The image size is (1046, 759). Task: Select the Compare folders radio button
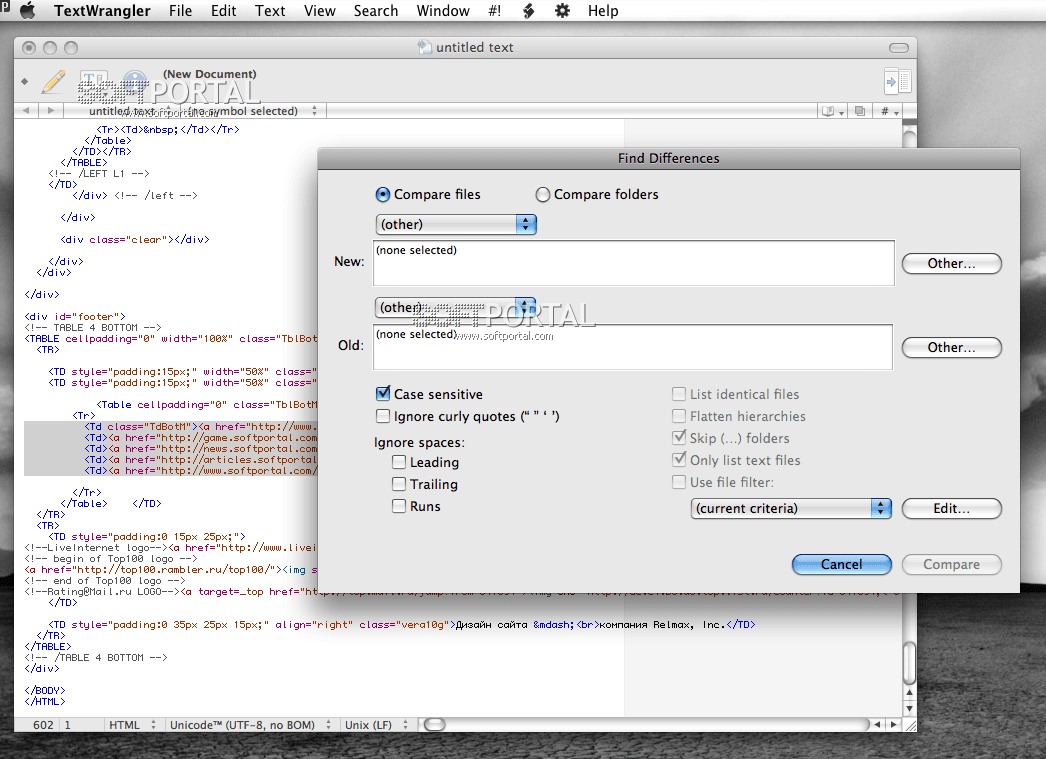[543, 195]
